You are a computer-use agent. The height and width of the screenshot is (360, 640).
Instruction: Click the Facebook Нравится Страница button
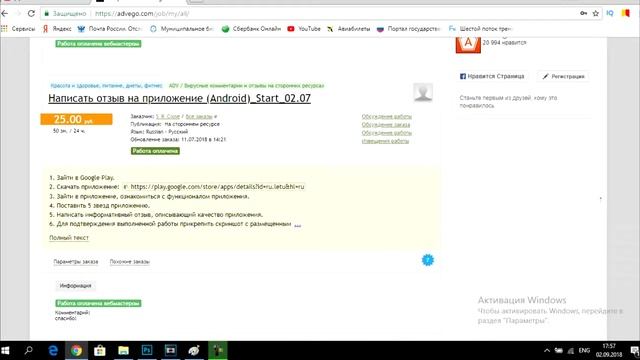[x=492, y=76]
